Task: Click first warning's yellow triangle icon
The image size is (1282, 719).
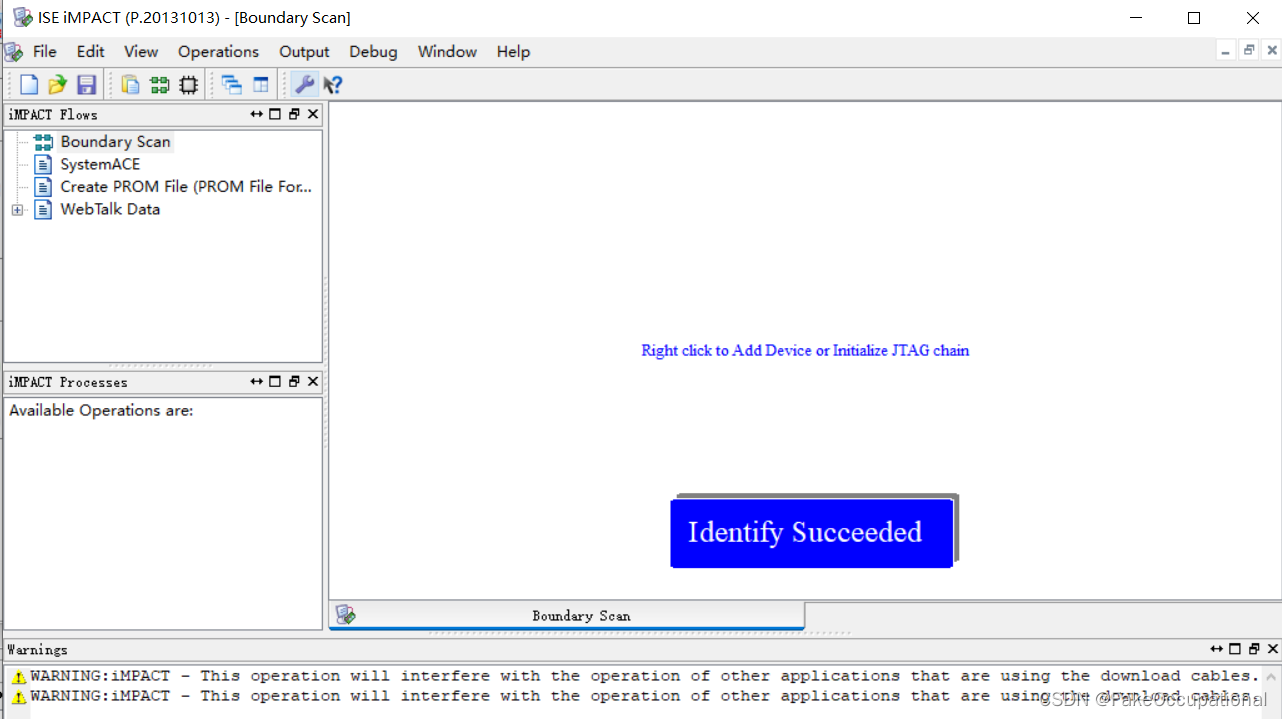Action: 19,677
